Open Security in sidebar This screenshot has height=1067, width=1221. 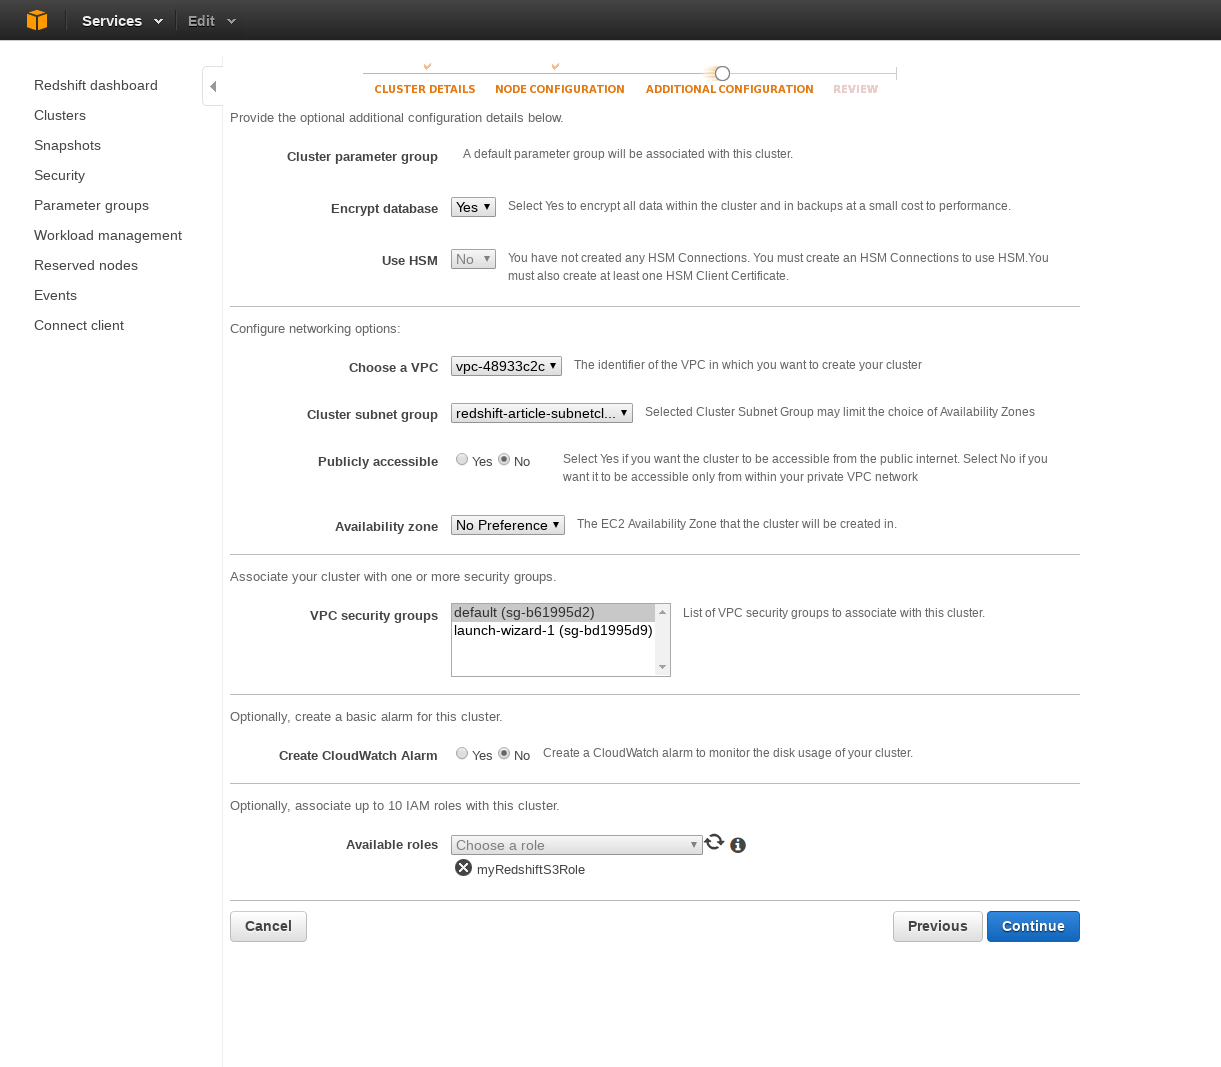(x=59, y=175)
